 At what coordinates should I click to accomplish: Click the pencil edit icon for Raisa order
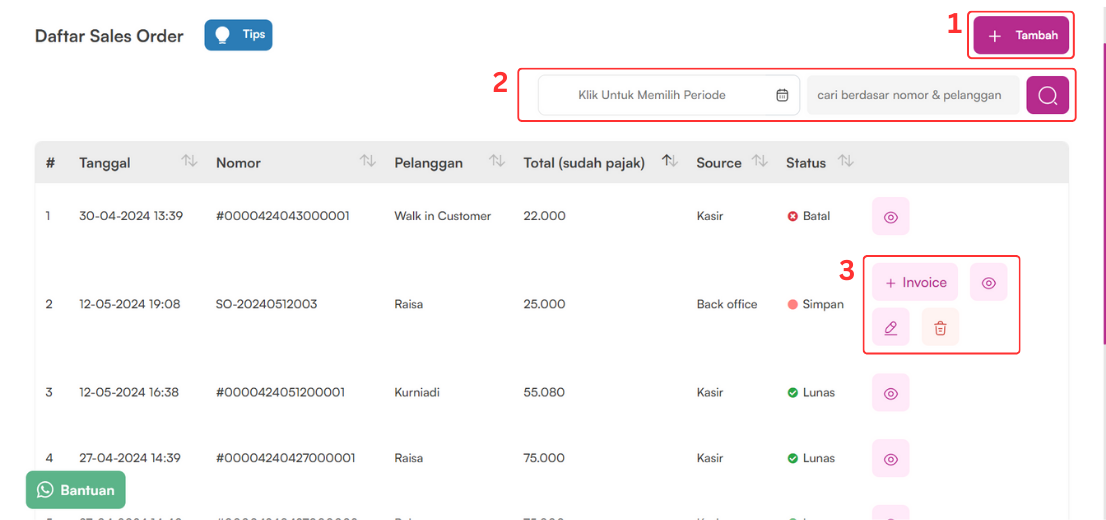890,327
